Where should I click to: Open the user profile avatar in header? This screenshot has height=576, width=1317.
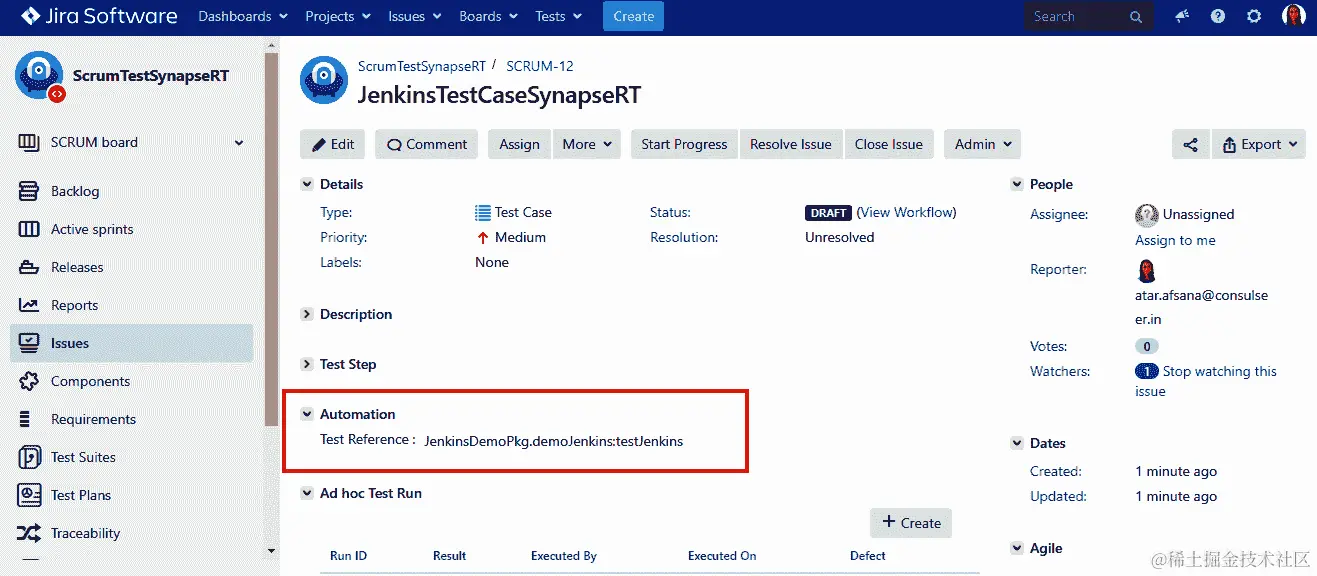click(x=1294, y=16)
